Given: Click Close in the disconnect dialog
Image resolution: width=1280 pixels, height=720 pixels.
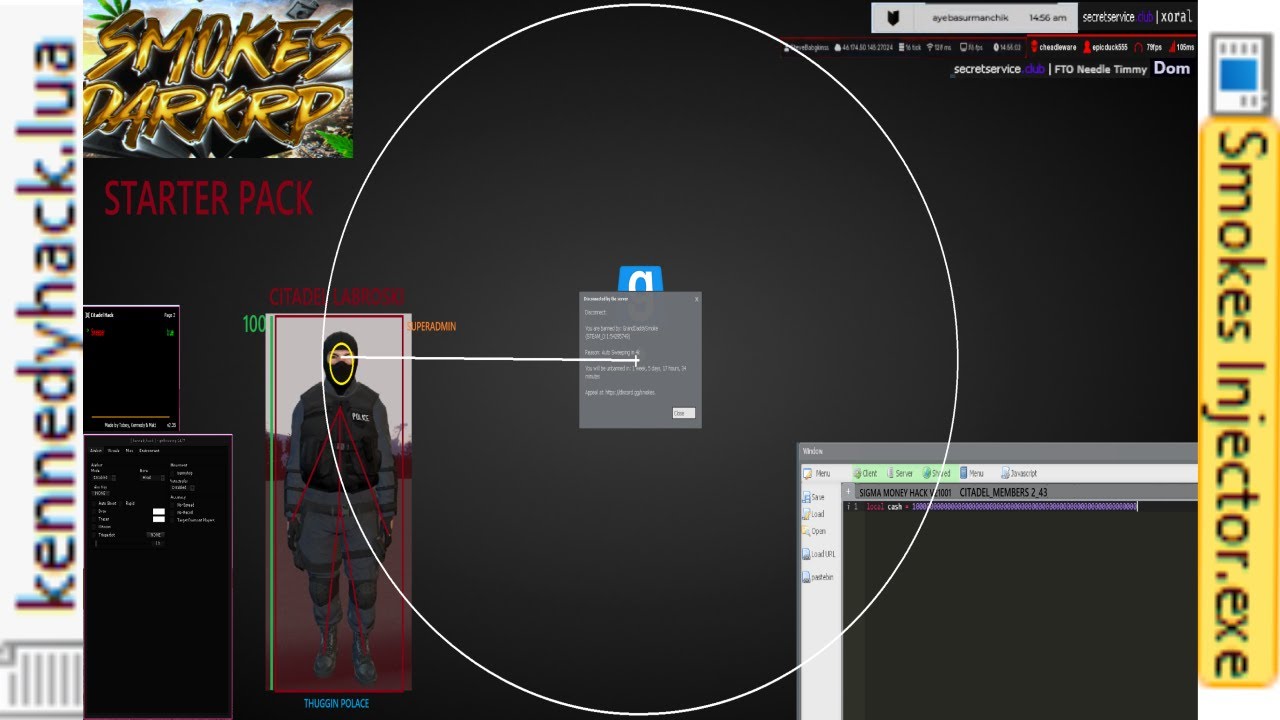Looking at the screenshot, I should (x=683, y=413).
